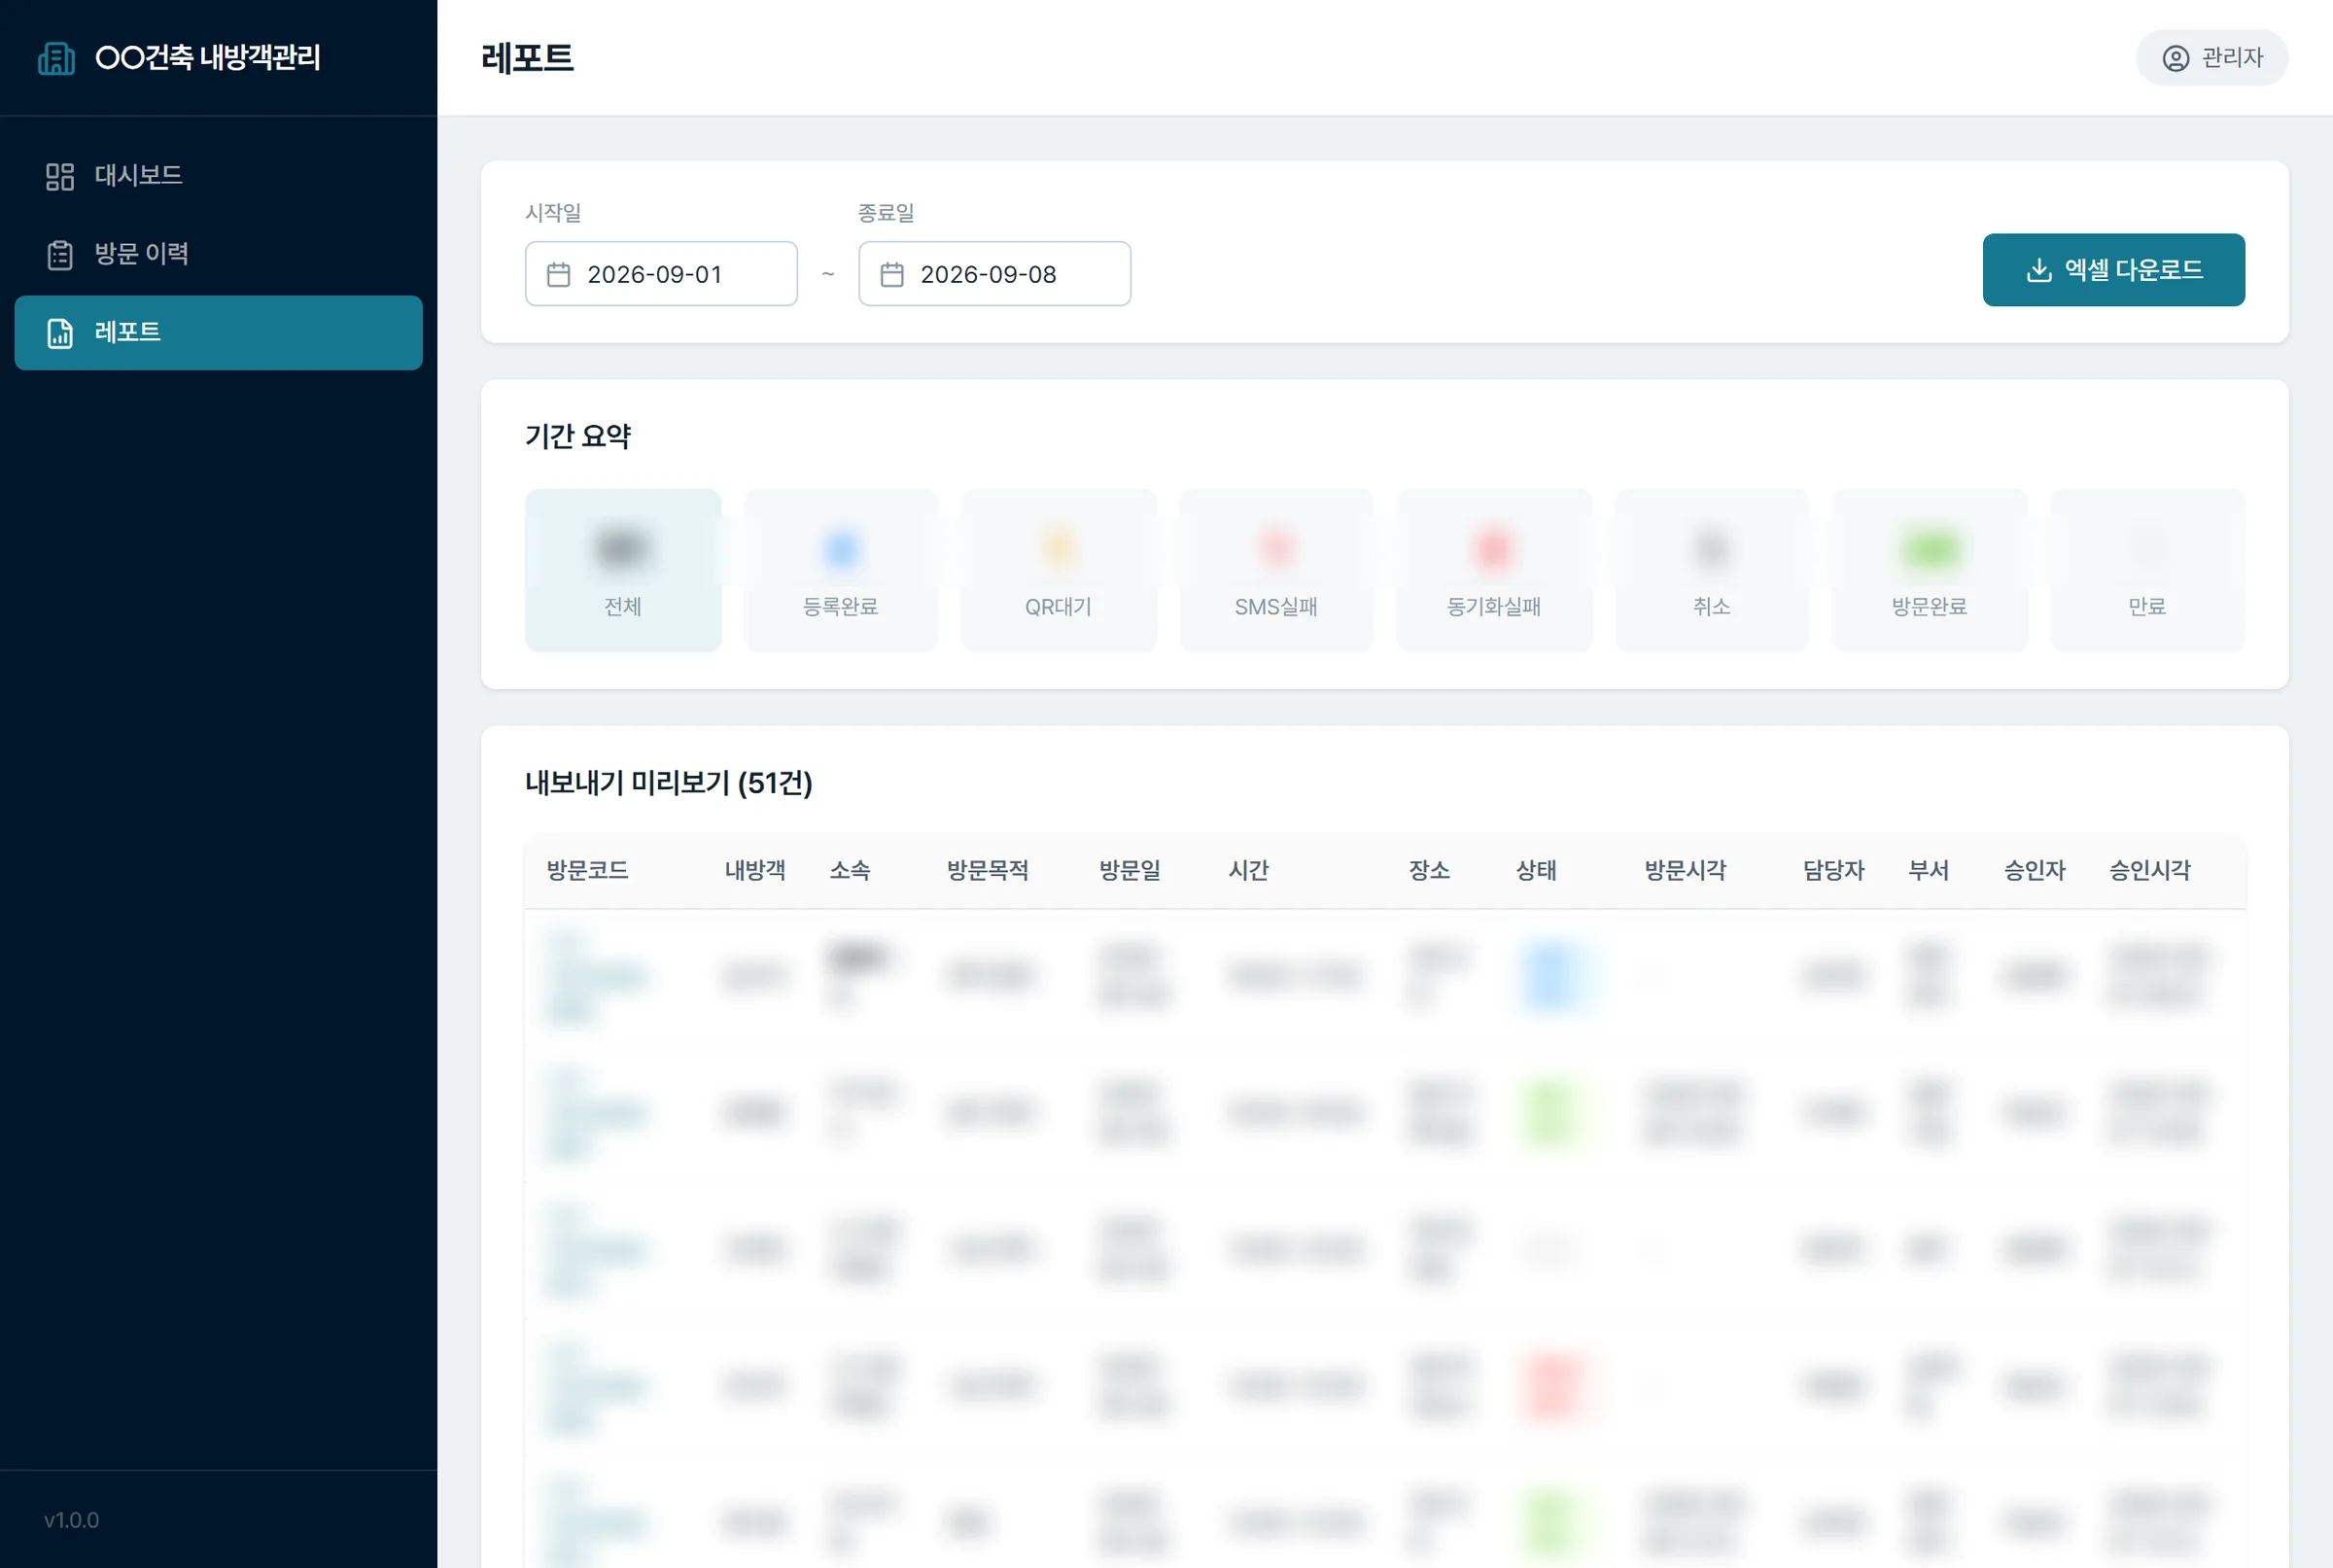
Task: Select the 전체 summary card
Action: (x=623, y=570)
